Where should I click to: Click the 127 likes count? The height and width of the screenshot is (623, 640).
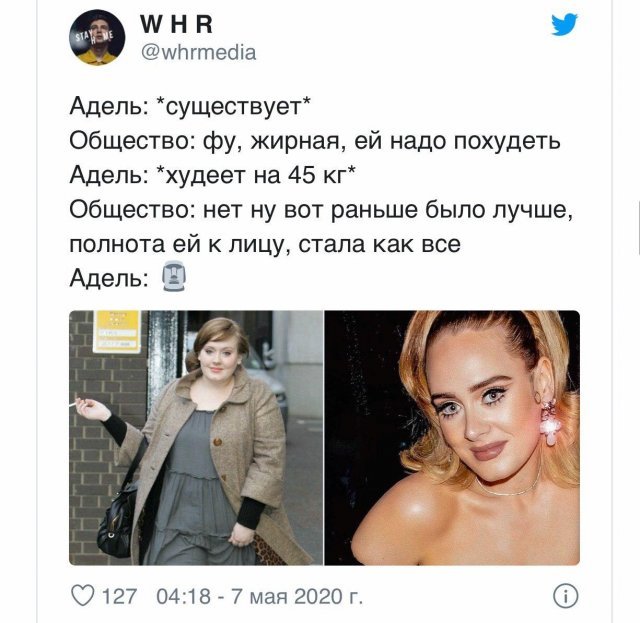coord(119,596)
